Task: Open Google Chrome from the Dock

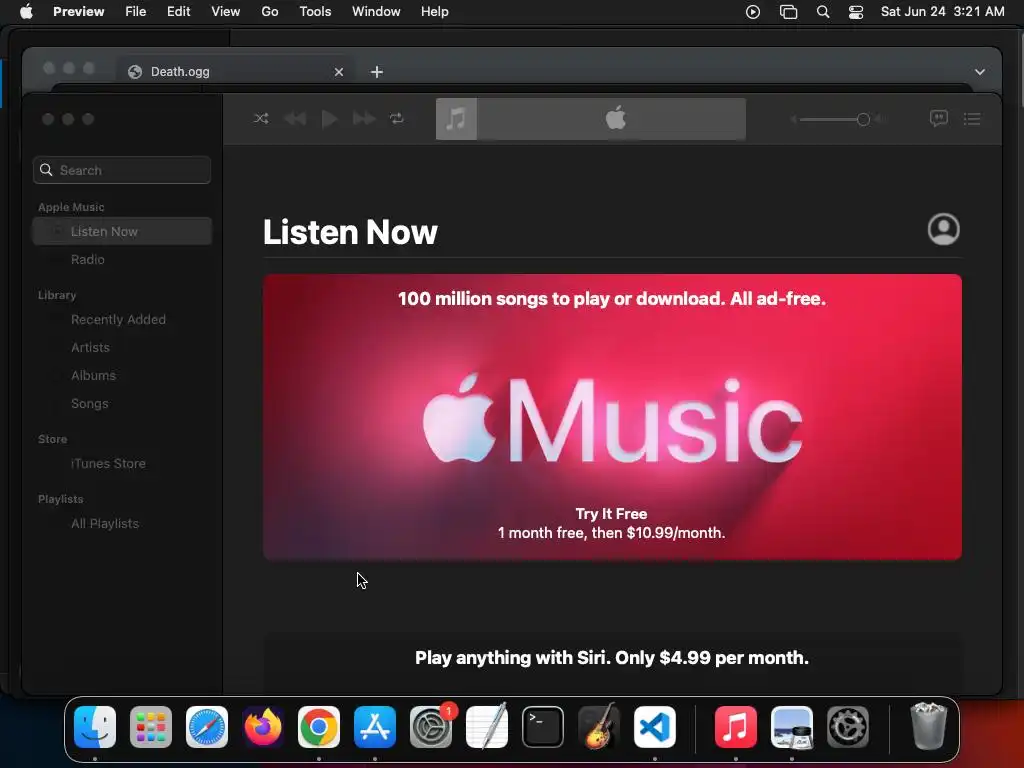Action: (319, 727)
